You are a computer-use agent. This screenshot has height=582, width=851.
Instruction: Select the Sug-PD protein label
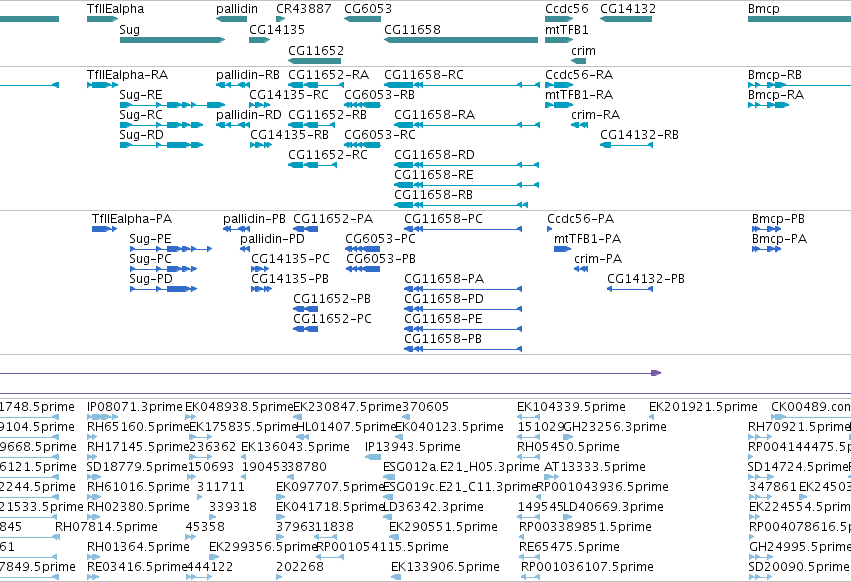(x=151, y=279)
